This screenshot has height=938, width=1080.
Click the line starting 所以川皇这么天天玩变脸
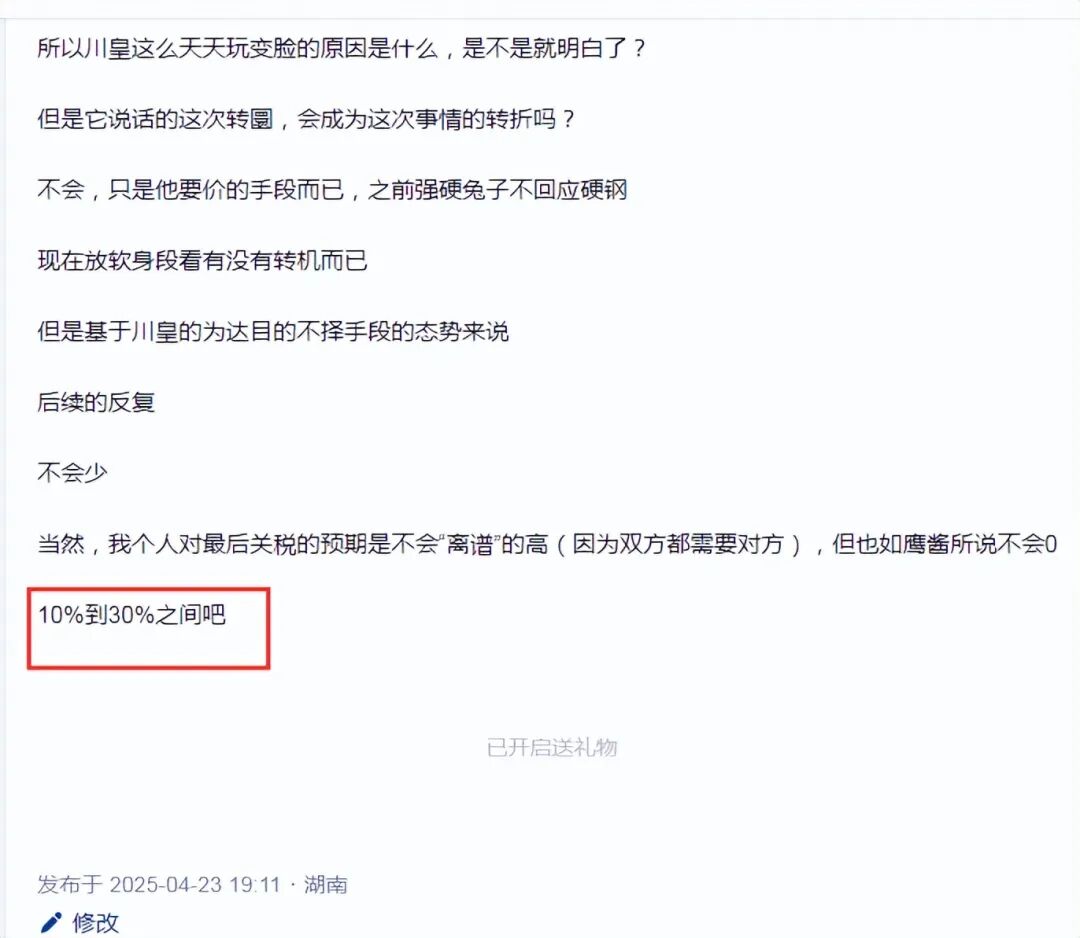tap(342, 48)
